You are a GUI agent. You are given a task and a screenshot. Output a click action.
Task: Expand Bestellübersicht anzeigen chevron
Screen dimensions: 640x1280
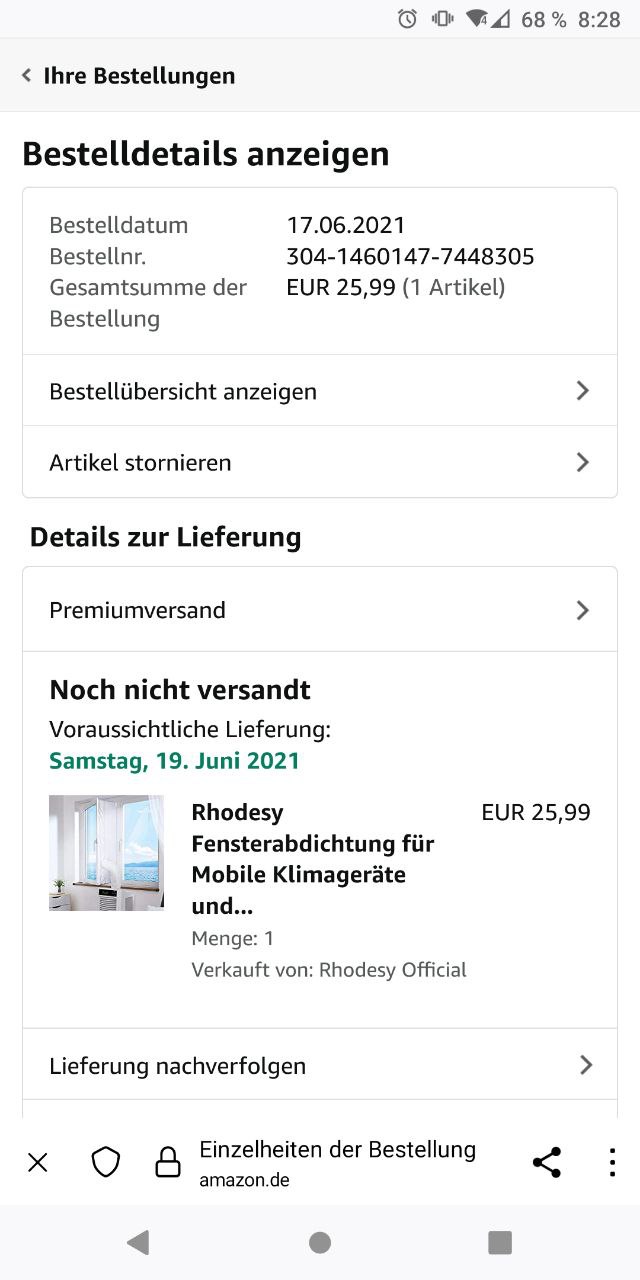583,391
